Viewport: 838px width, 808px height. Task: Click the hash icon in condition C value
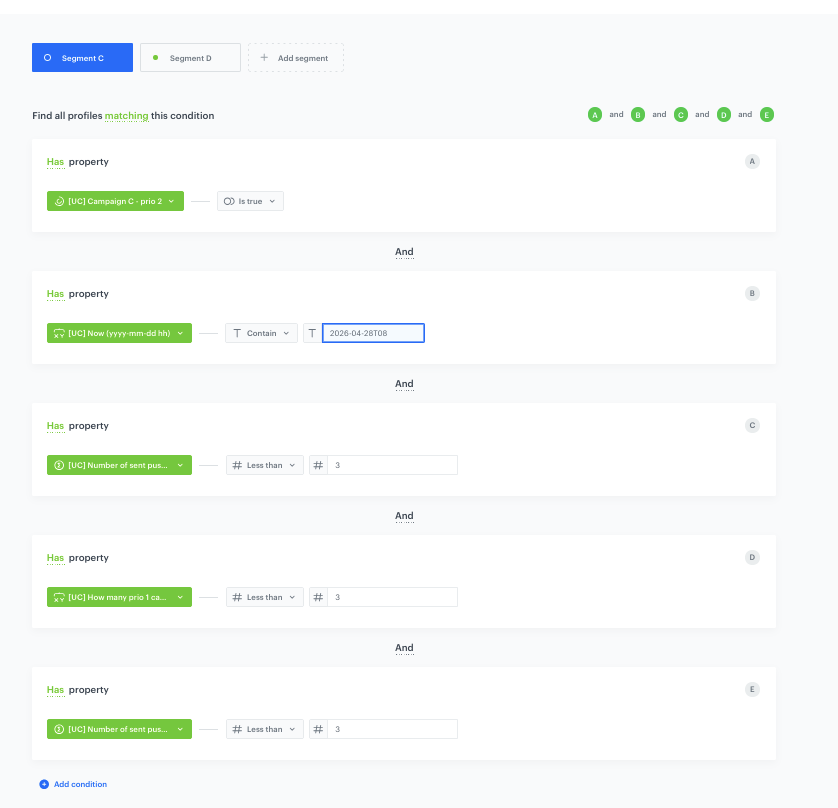318,465
